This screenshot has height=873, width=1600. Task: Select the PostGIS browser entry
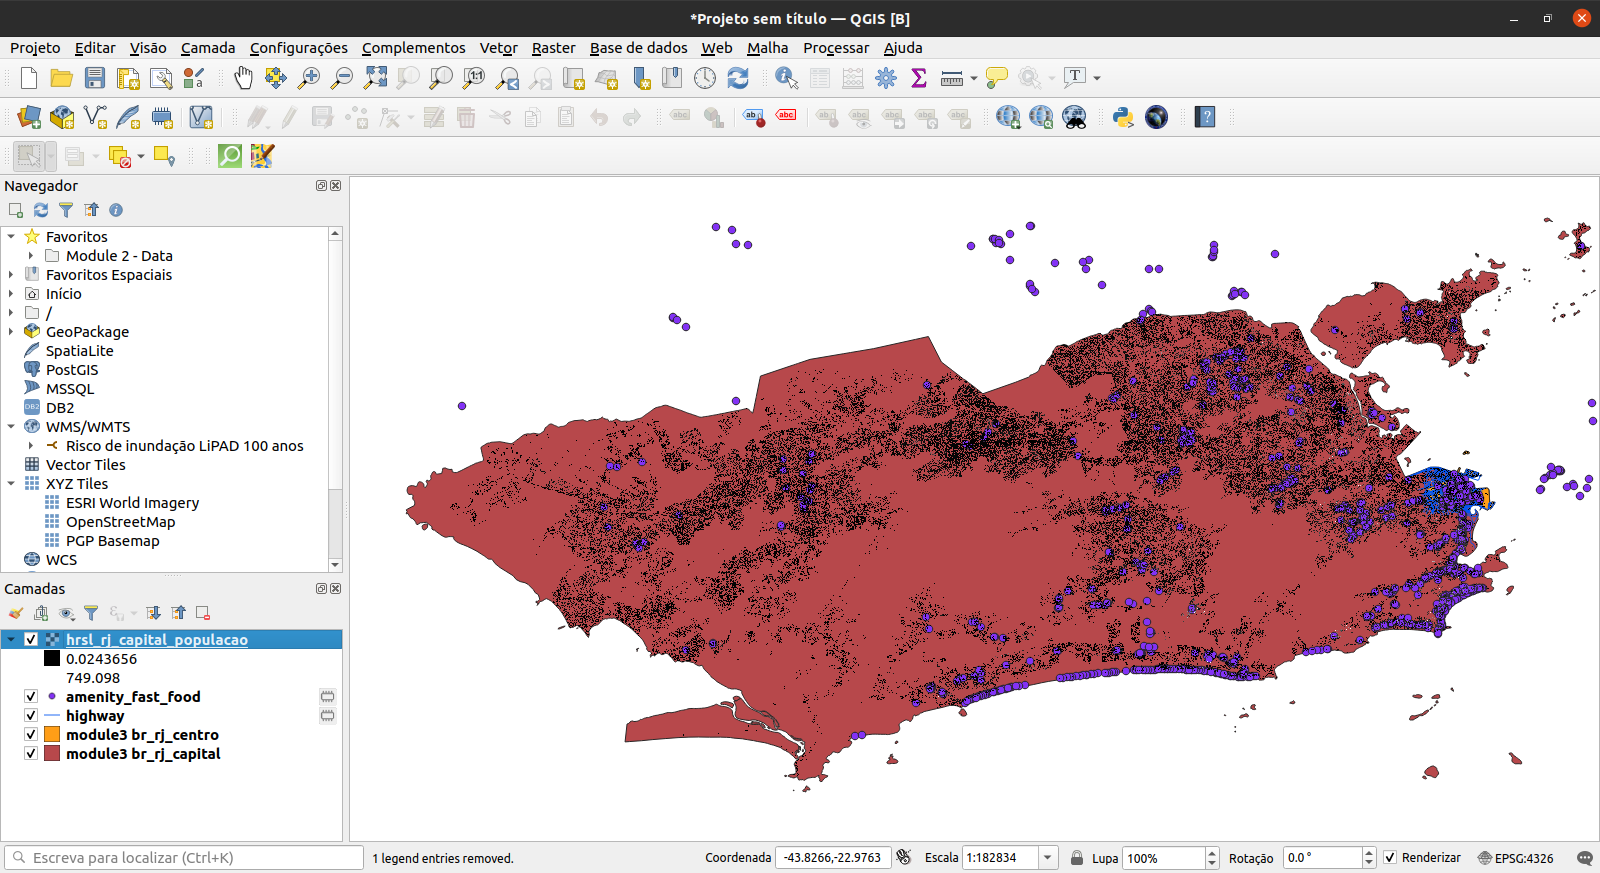coord(72,370)
